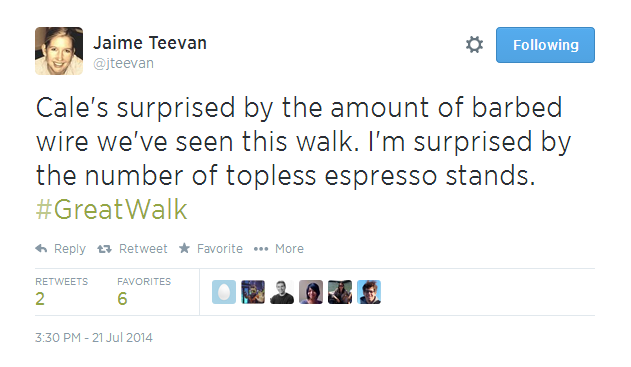
Task: Open the three-dot More menu
Action: 261,249
